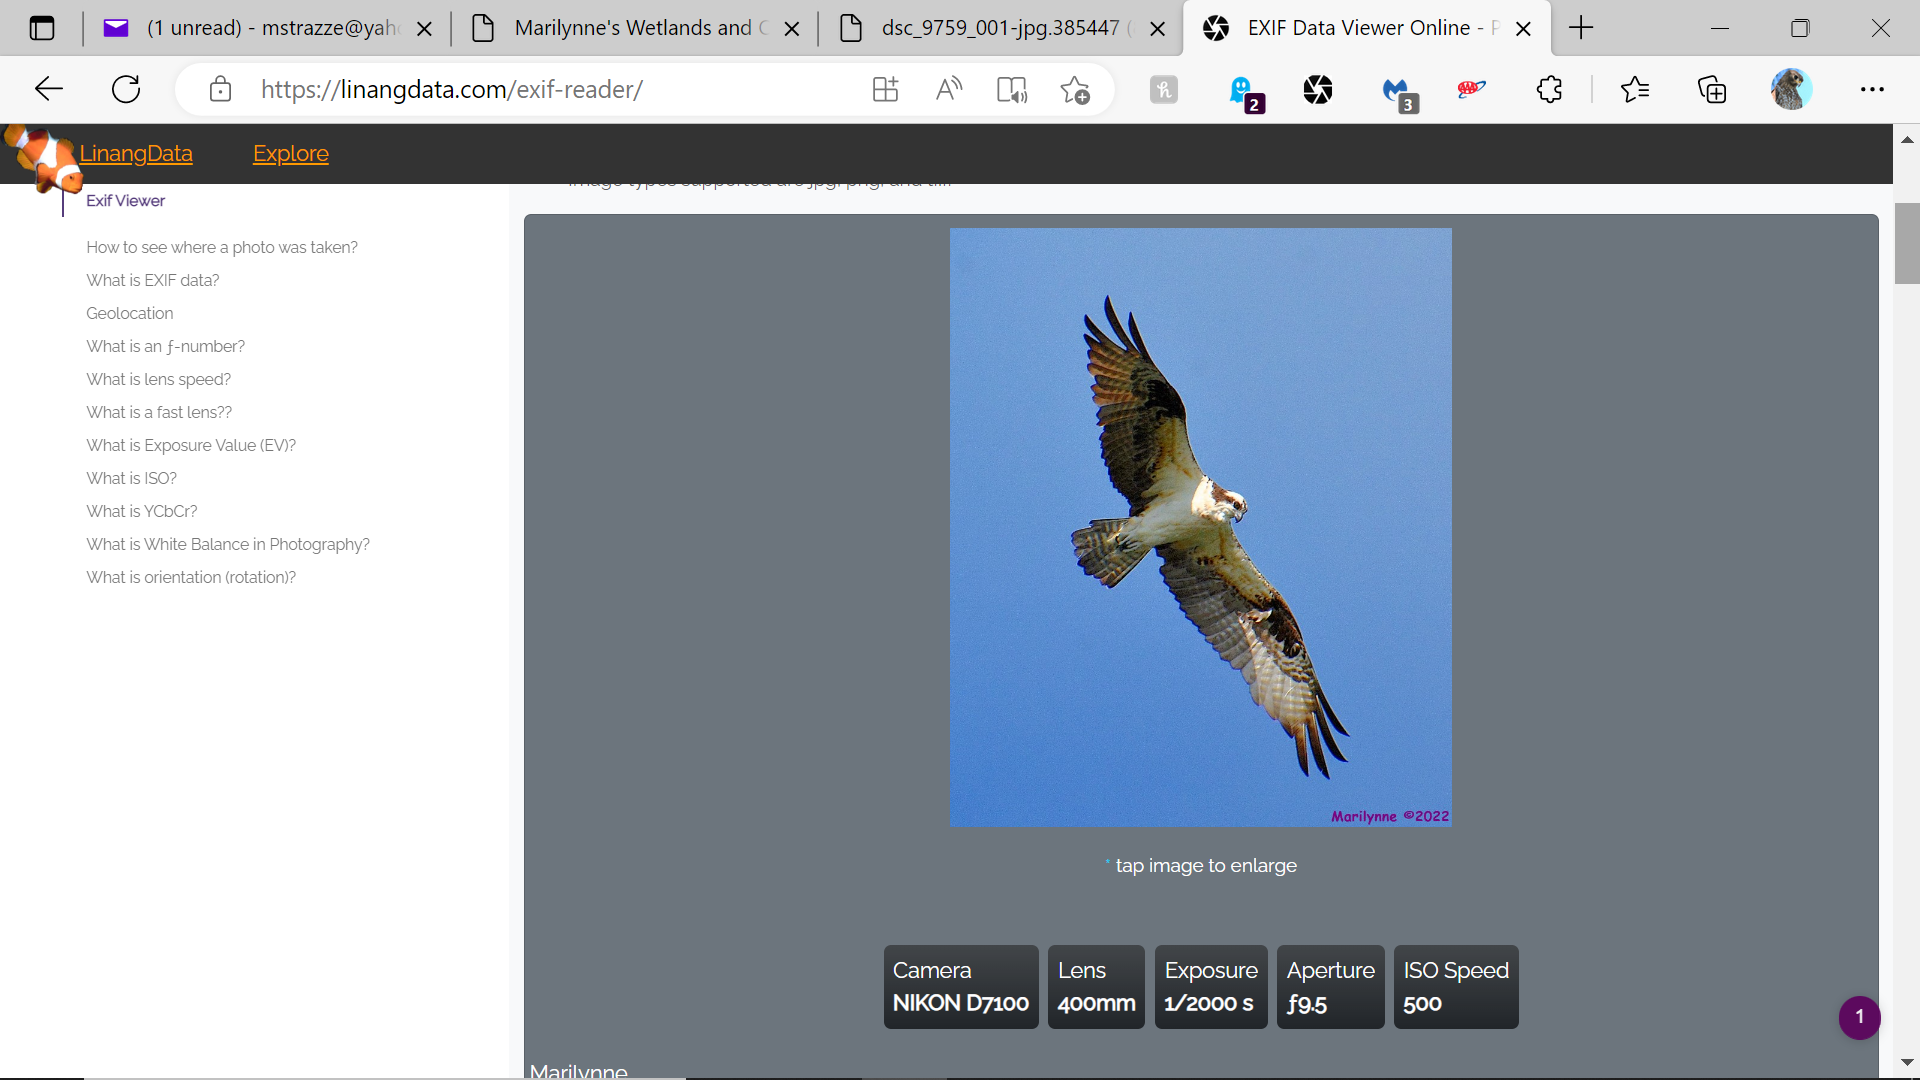The image size is (1920, 1080).
Task: Switch to Marilynne's Wetlands tab
Action: point(632,28)
